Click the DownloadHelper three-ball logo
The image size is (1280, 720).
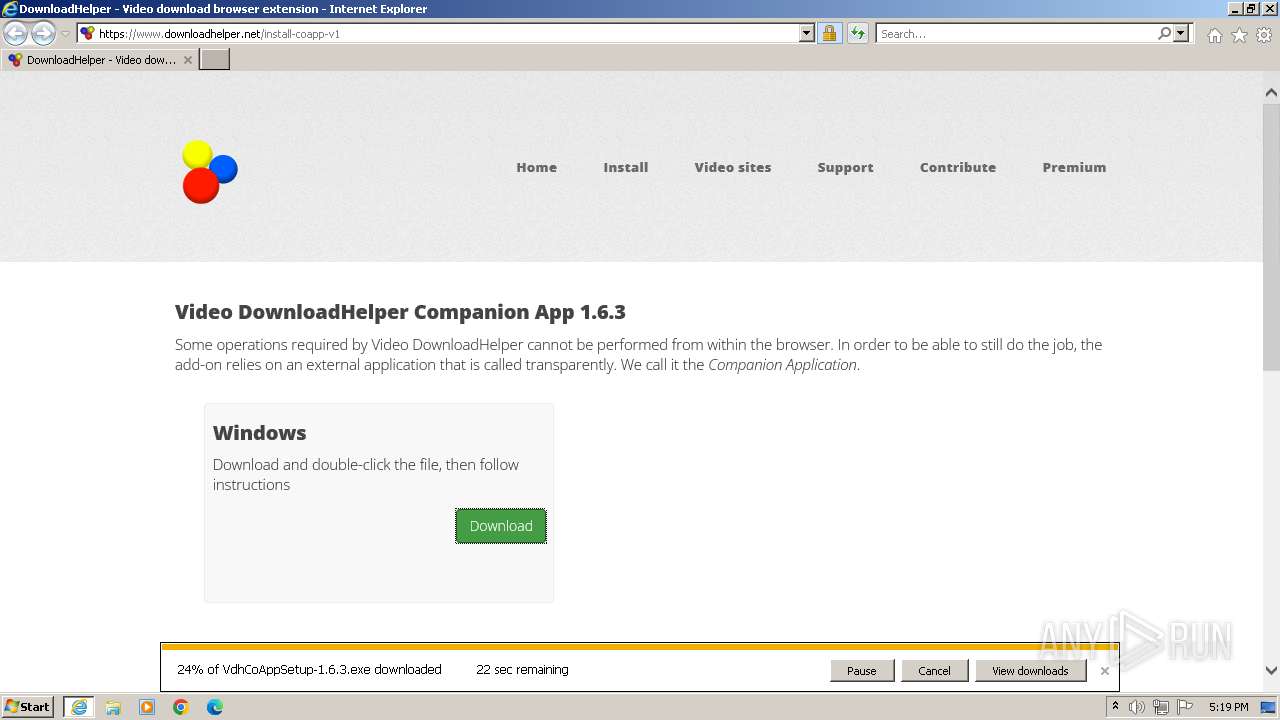tap(209, 171)
